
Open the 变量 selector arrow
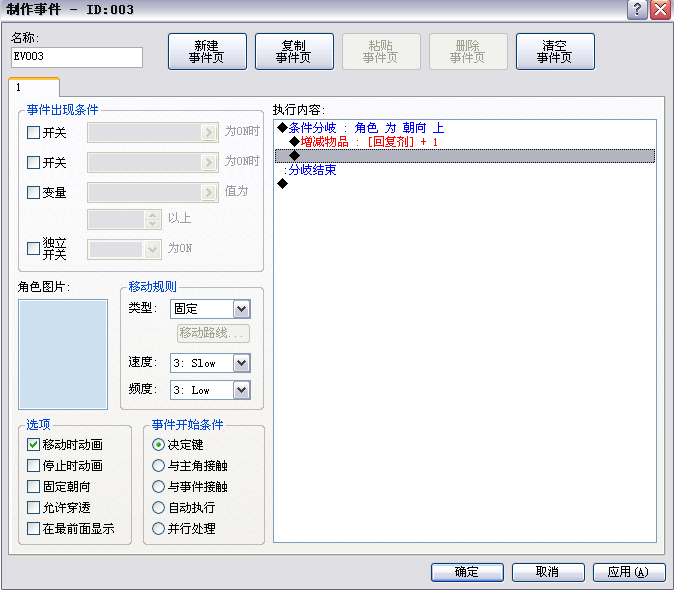point(209,192)
